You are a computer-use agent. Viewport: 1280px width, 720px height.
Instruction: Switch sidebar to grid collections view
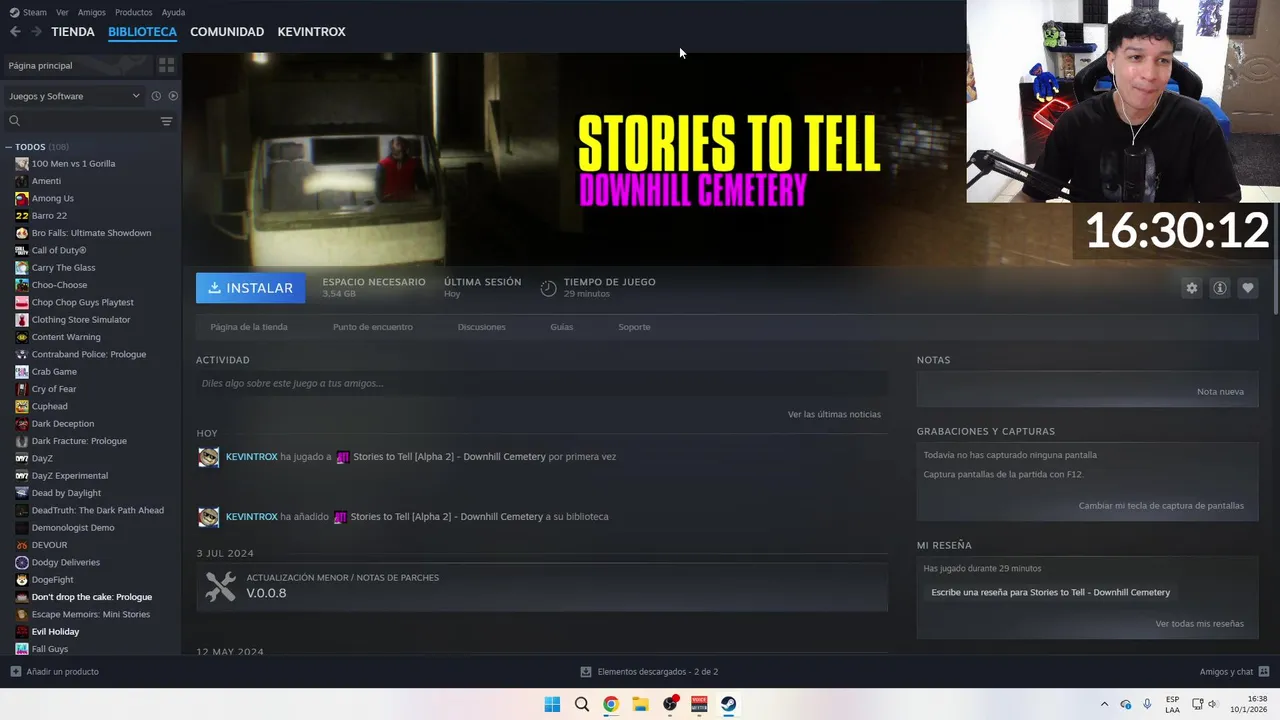coord(166,65)
